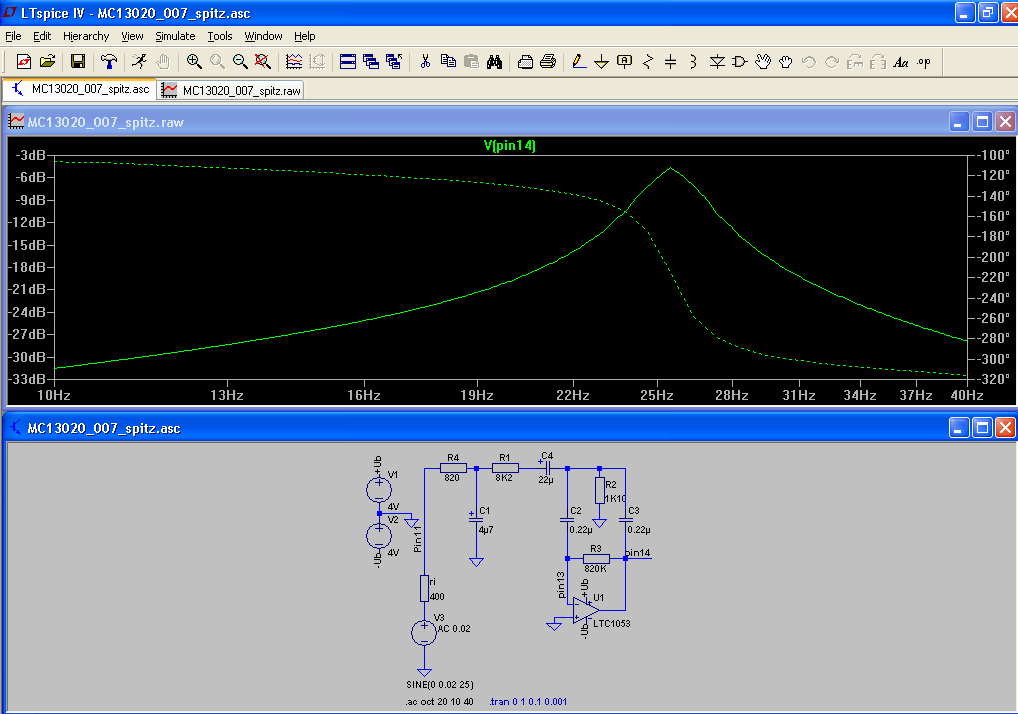This screenshot has width=1018, height=714.
Task: Select the Zoom Out magnifier icon
Action: click(240, 62)
